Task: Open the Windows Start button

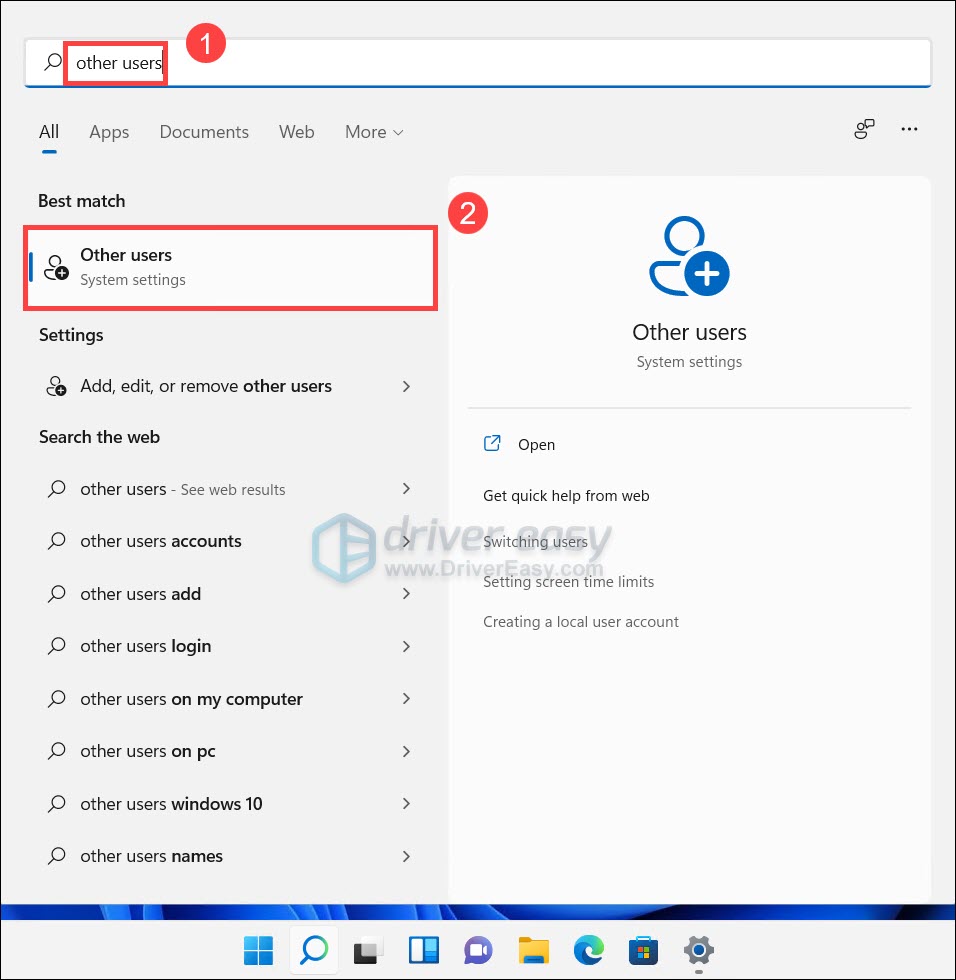Action: click(258, 951)
